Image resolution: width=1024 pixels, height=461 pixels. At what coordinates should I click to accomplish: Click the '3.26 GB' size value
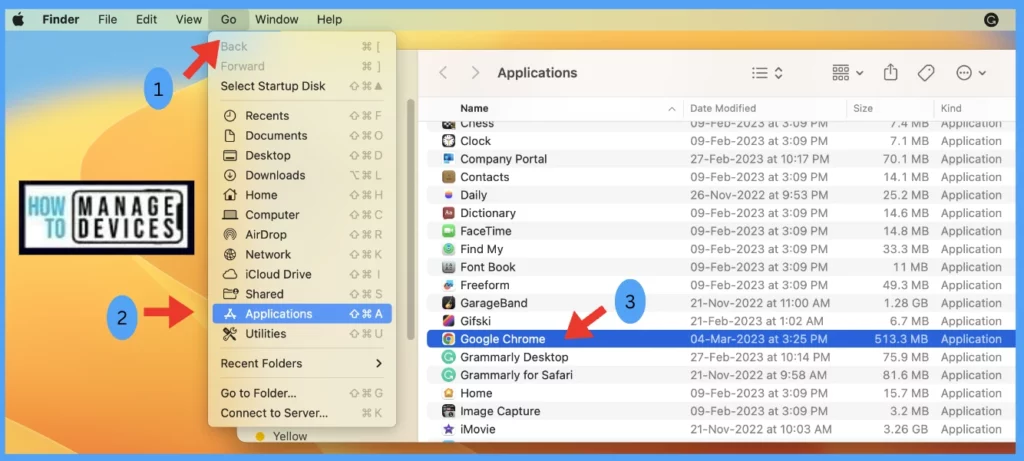(x=906, y=430)
